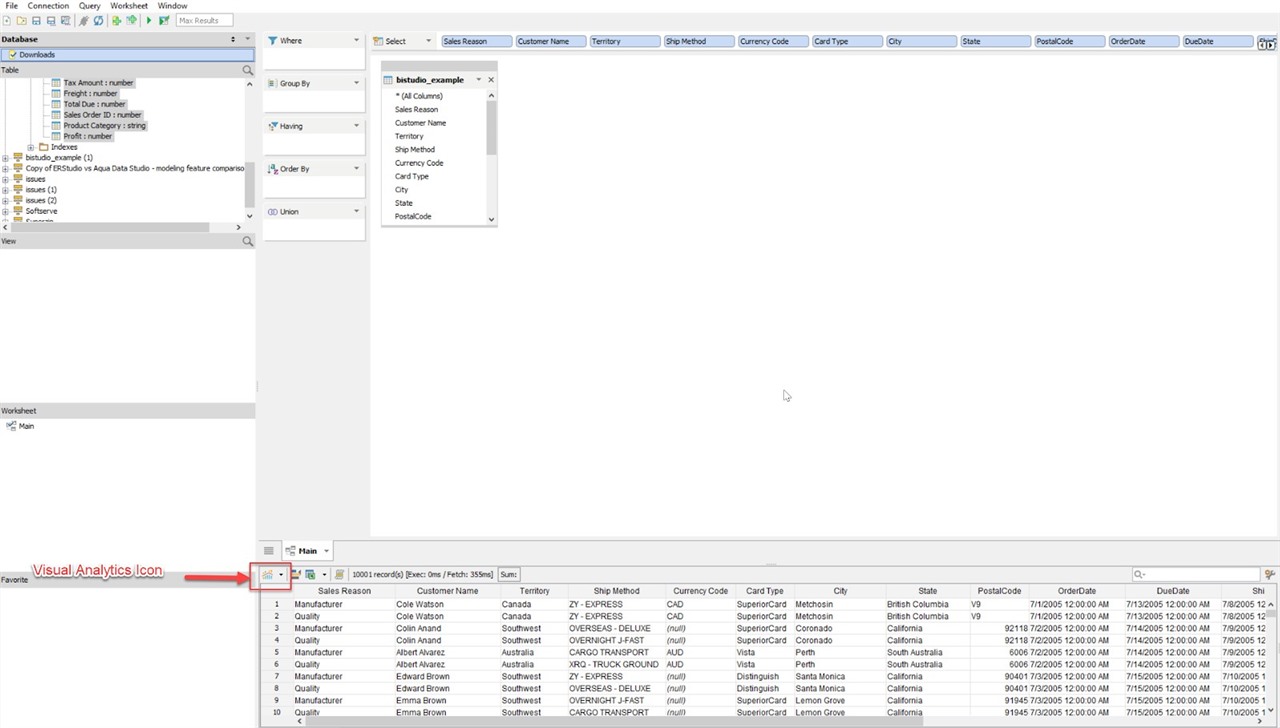1280x728 pixels.
Task: Select * (All Columns) in bistudio_example box
Action: coord(419,96)
